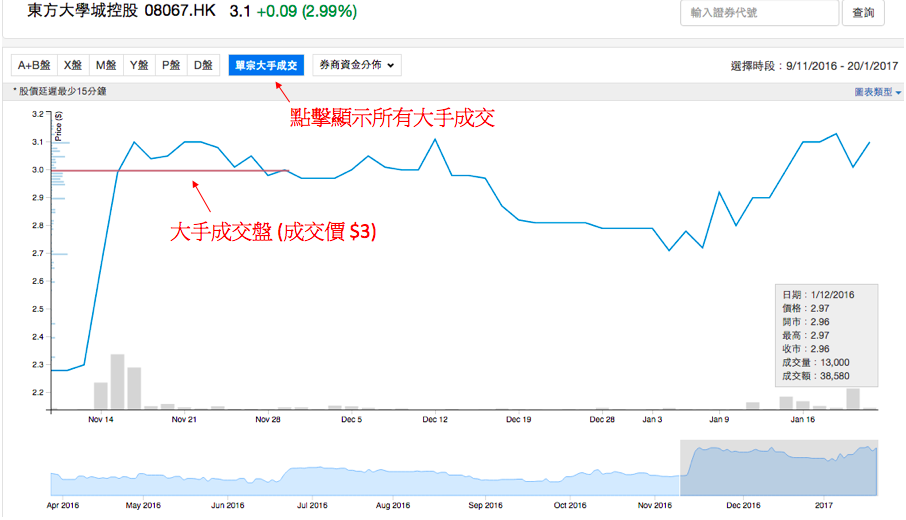This screenshot has width=906, height=520.
Task: Click the volume bar right of Jan 16
Action: click(853, 398)
